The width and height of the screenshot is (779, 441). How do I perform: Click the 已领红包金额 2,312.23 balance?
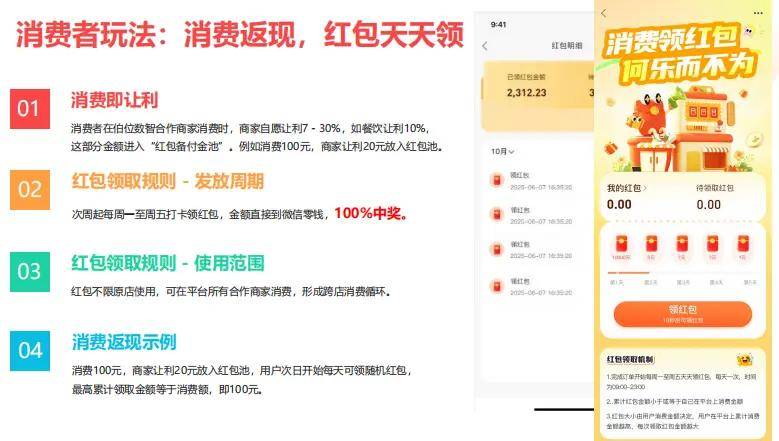pyautogui.click(x=526, y=93)
